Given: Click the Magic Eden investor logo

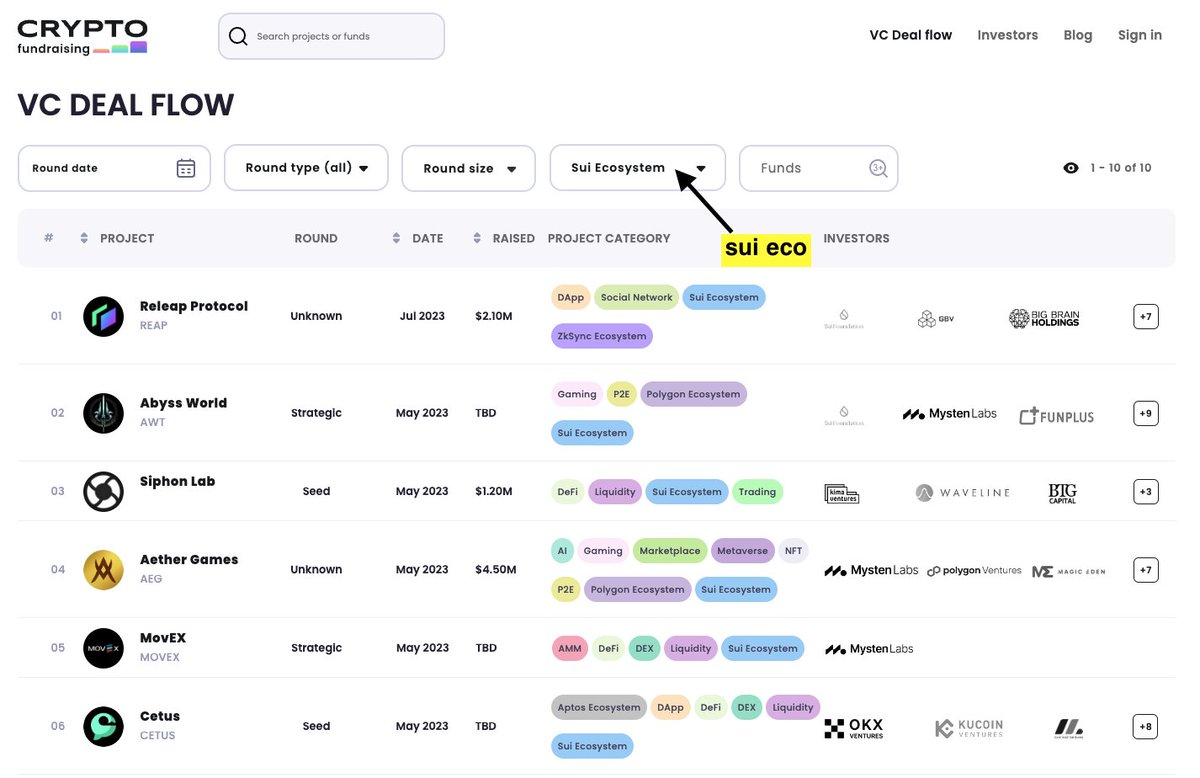Looking at the screenshot, I should click(x=1068, y=572).
